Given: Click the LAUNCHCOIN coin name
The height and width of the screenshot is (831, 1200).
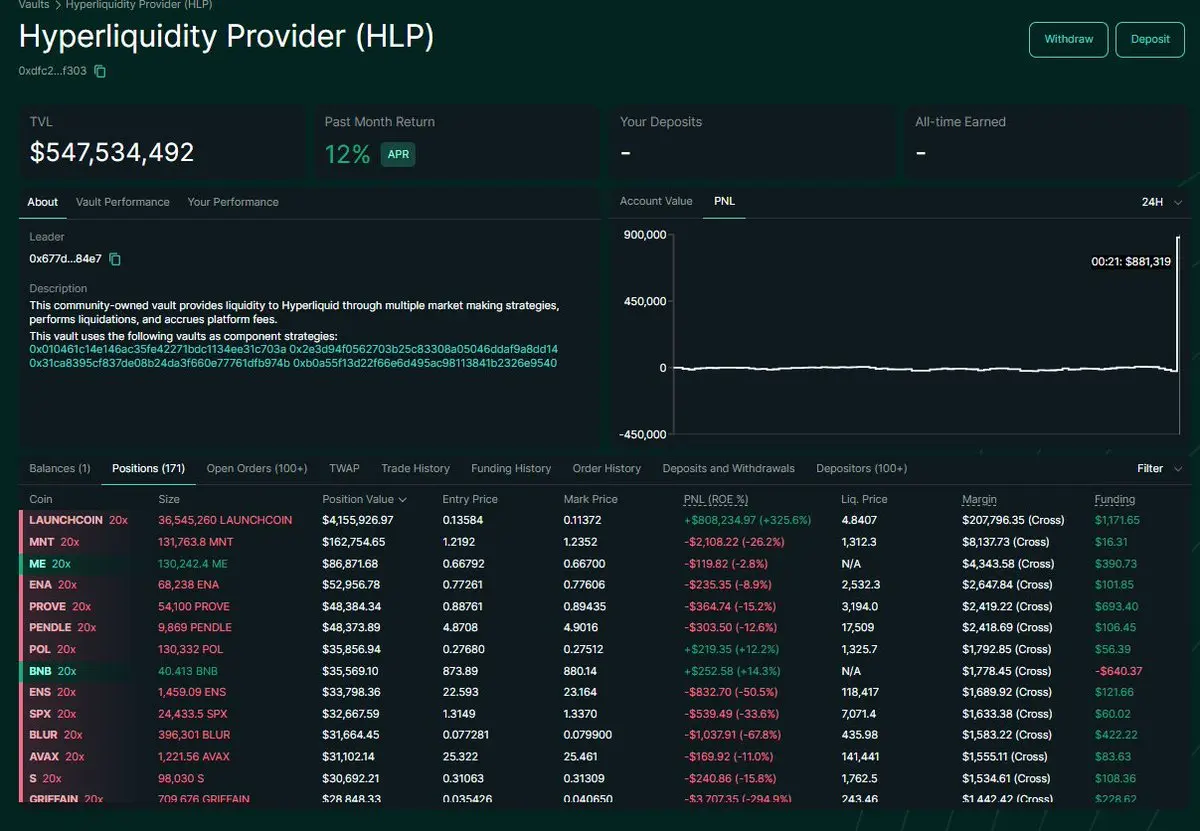Looking at the screenshot, I should pyautogui.click(x=66, y=520).
